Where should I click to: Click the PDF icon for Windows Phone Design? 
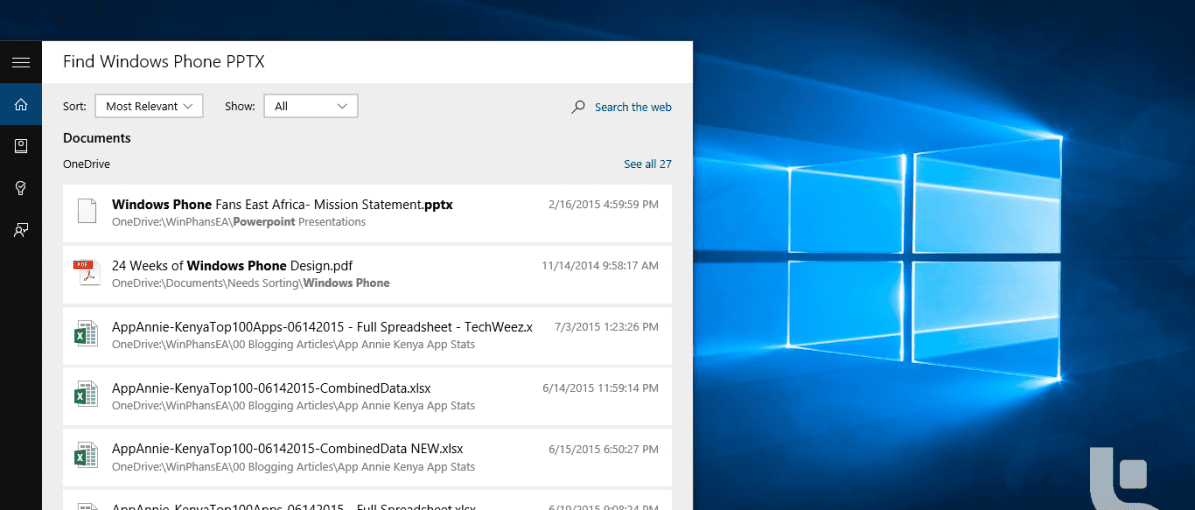pyautogui.click(x=86, y=273)
